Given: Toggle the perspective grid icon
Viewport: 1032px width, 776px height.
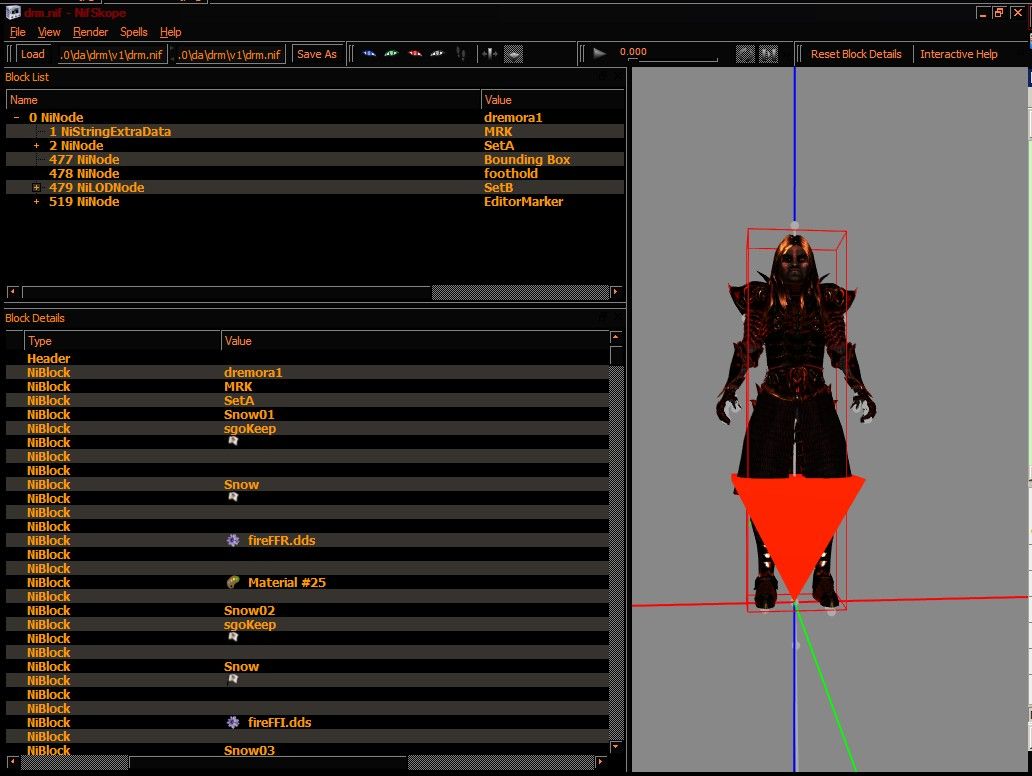Looking at the screenshot, I should pyautogui.click(x=513, y=54).
